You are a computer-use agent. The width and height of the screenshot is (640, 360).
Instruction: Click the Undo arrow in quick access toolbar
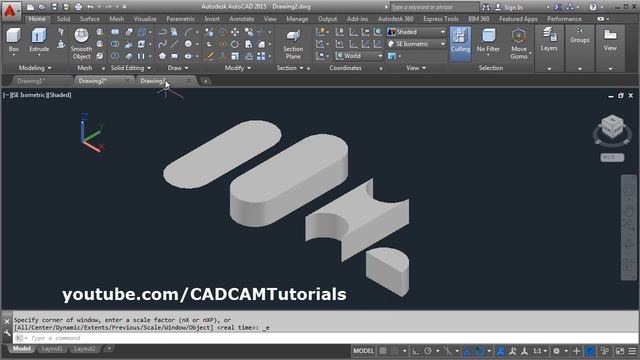90,7
